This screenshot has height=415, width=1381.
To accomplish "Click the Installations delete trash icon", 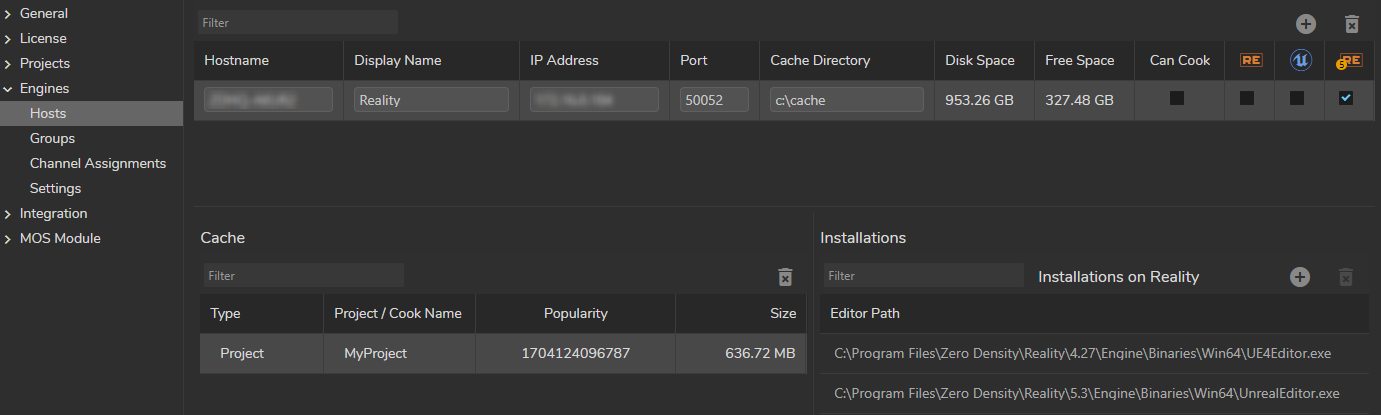I will point(1346,277).
